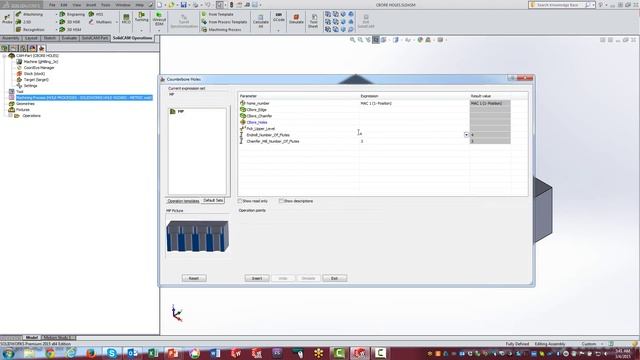Choose From Process Template
This screenshot has width=640, height=360.
(224, 22)
